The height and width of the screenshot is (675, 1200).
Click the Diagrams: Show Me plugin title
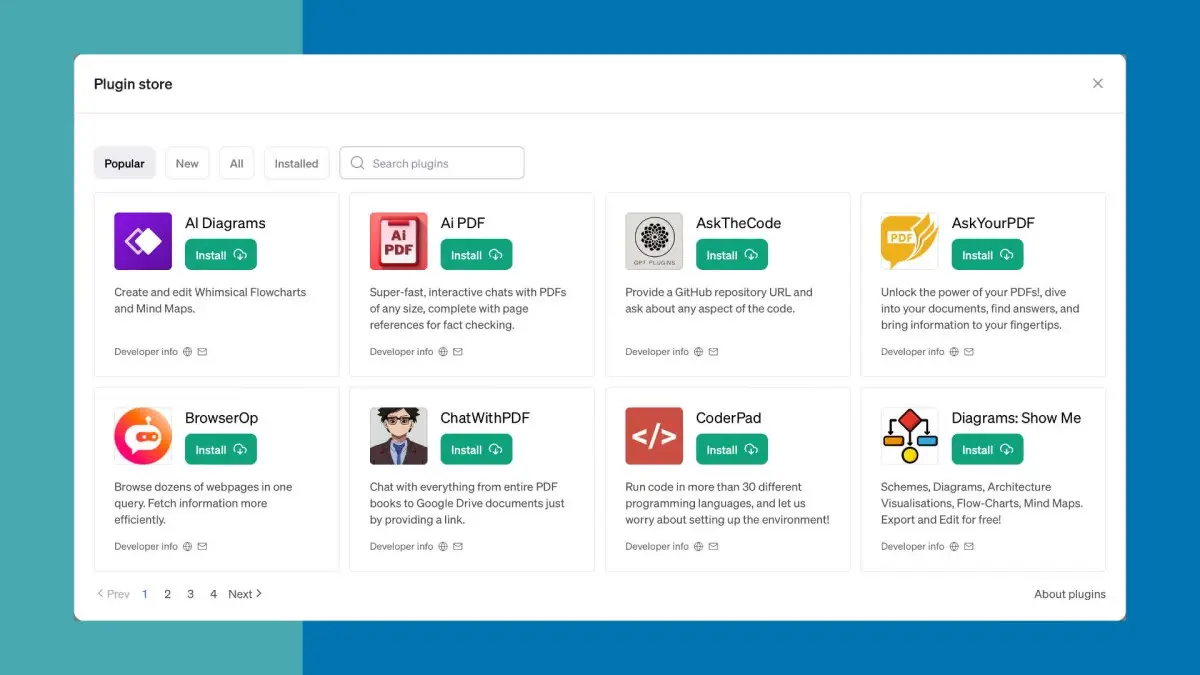[x=1017, y=418]
